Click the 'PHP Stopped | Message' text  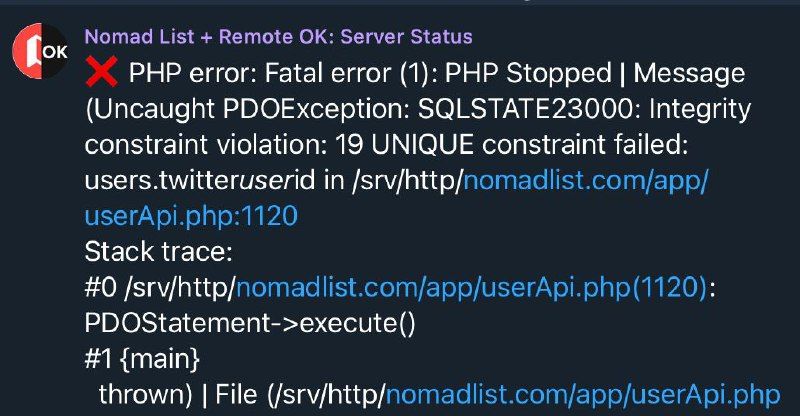[x=595, y=74]
